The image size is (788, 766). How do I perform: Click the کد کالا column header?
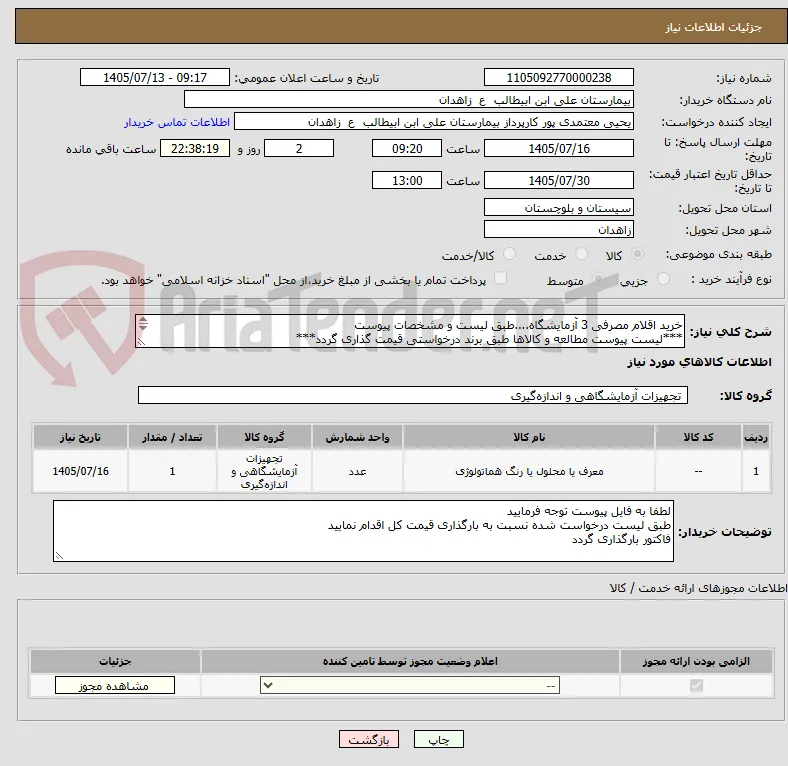point(698,437)
